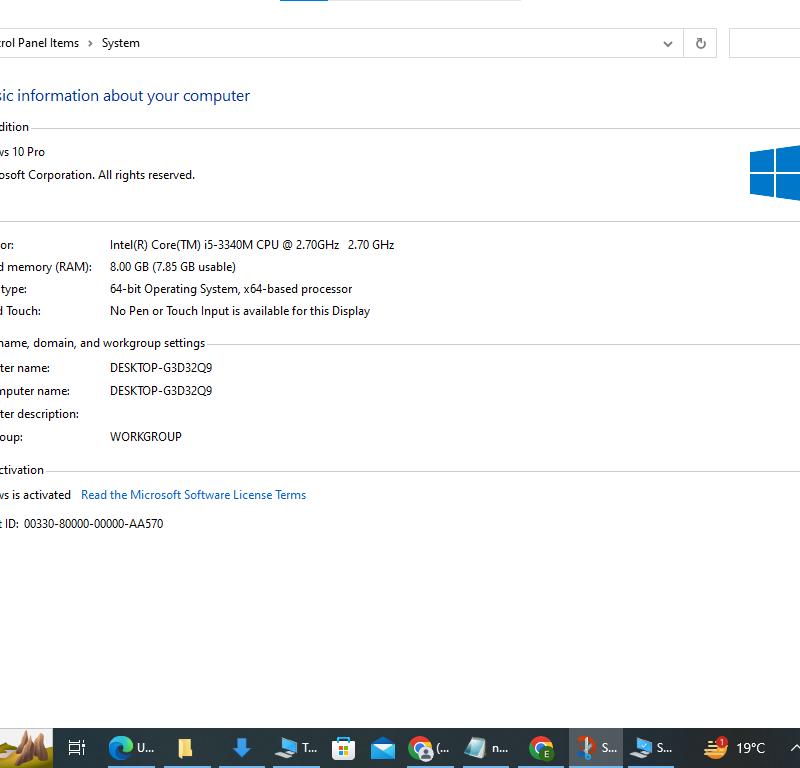Open the Mail app icon
Viewport: 800px width, 768px height.
click(383, 747)
